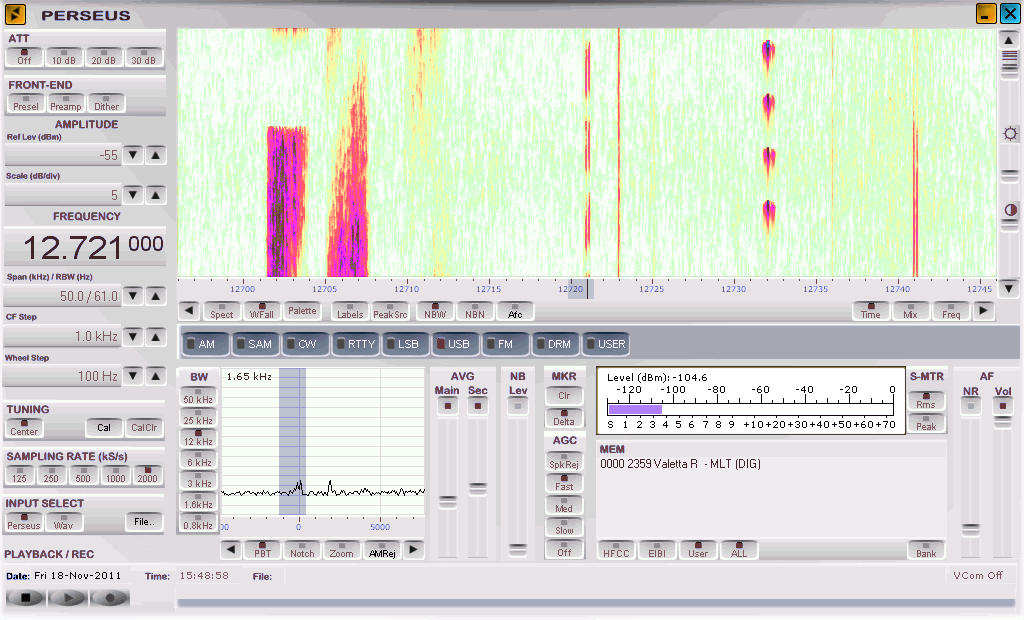
Task: Click the Perseus logo icon in title bar
Action: click(x=15, y=15)
